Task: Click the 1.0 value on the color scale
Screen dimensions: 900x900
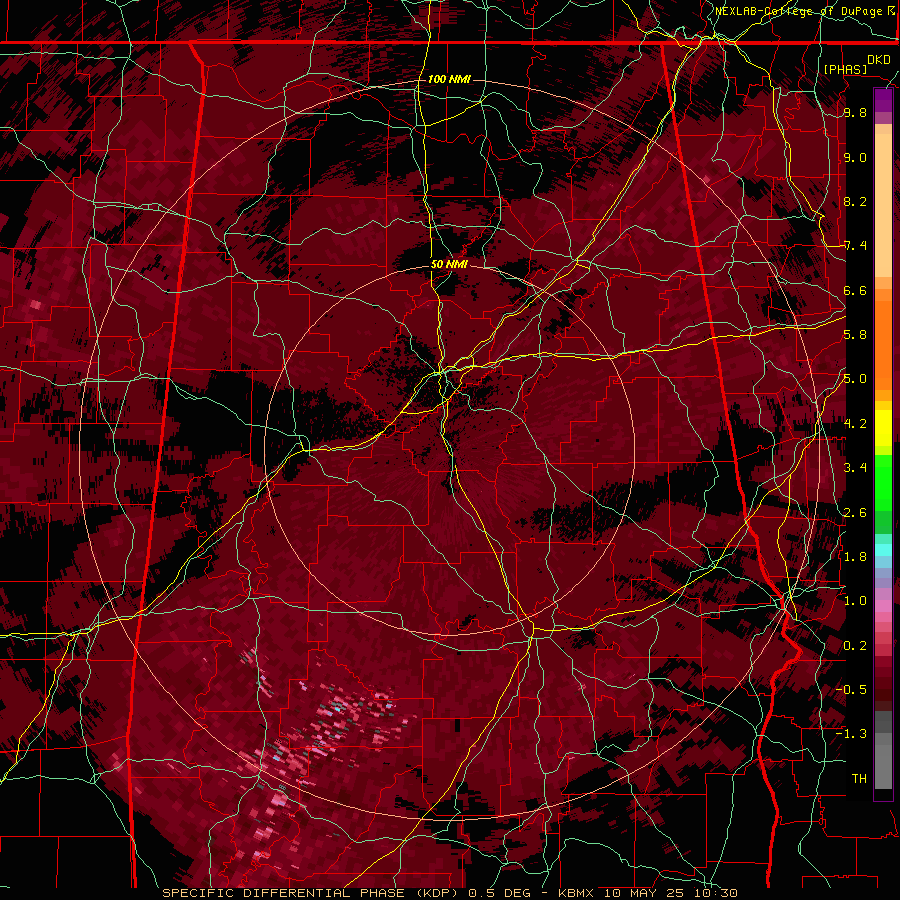Action: (855, 601)
